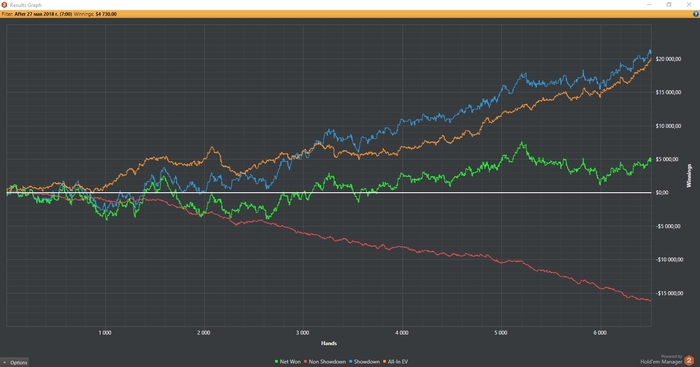Click the 2 000 hands tick label
Screen dimensions: 700x367
click(204, 333)
